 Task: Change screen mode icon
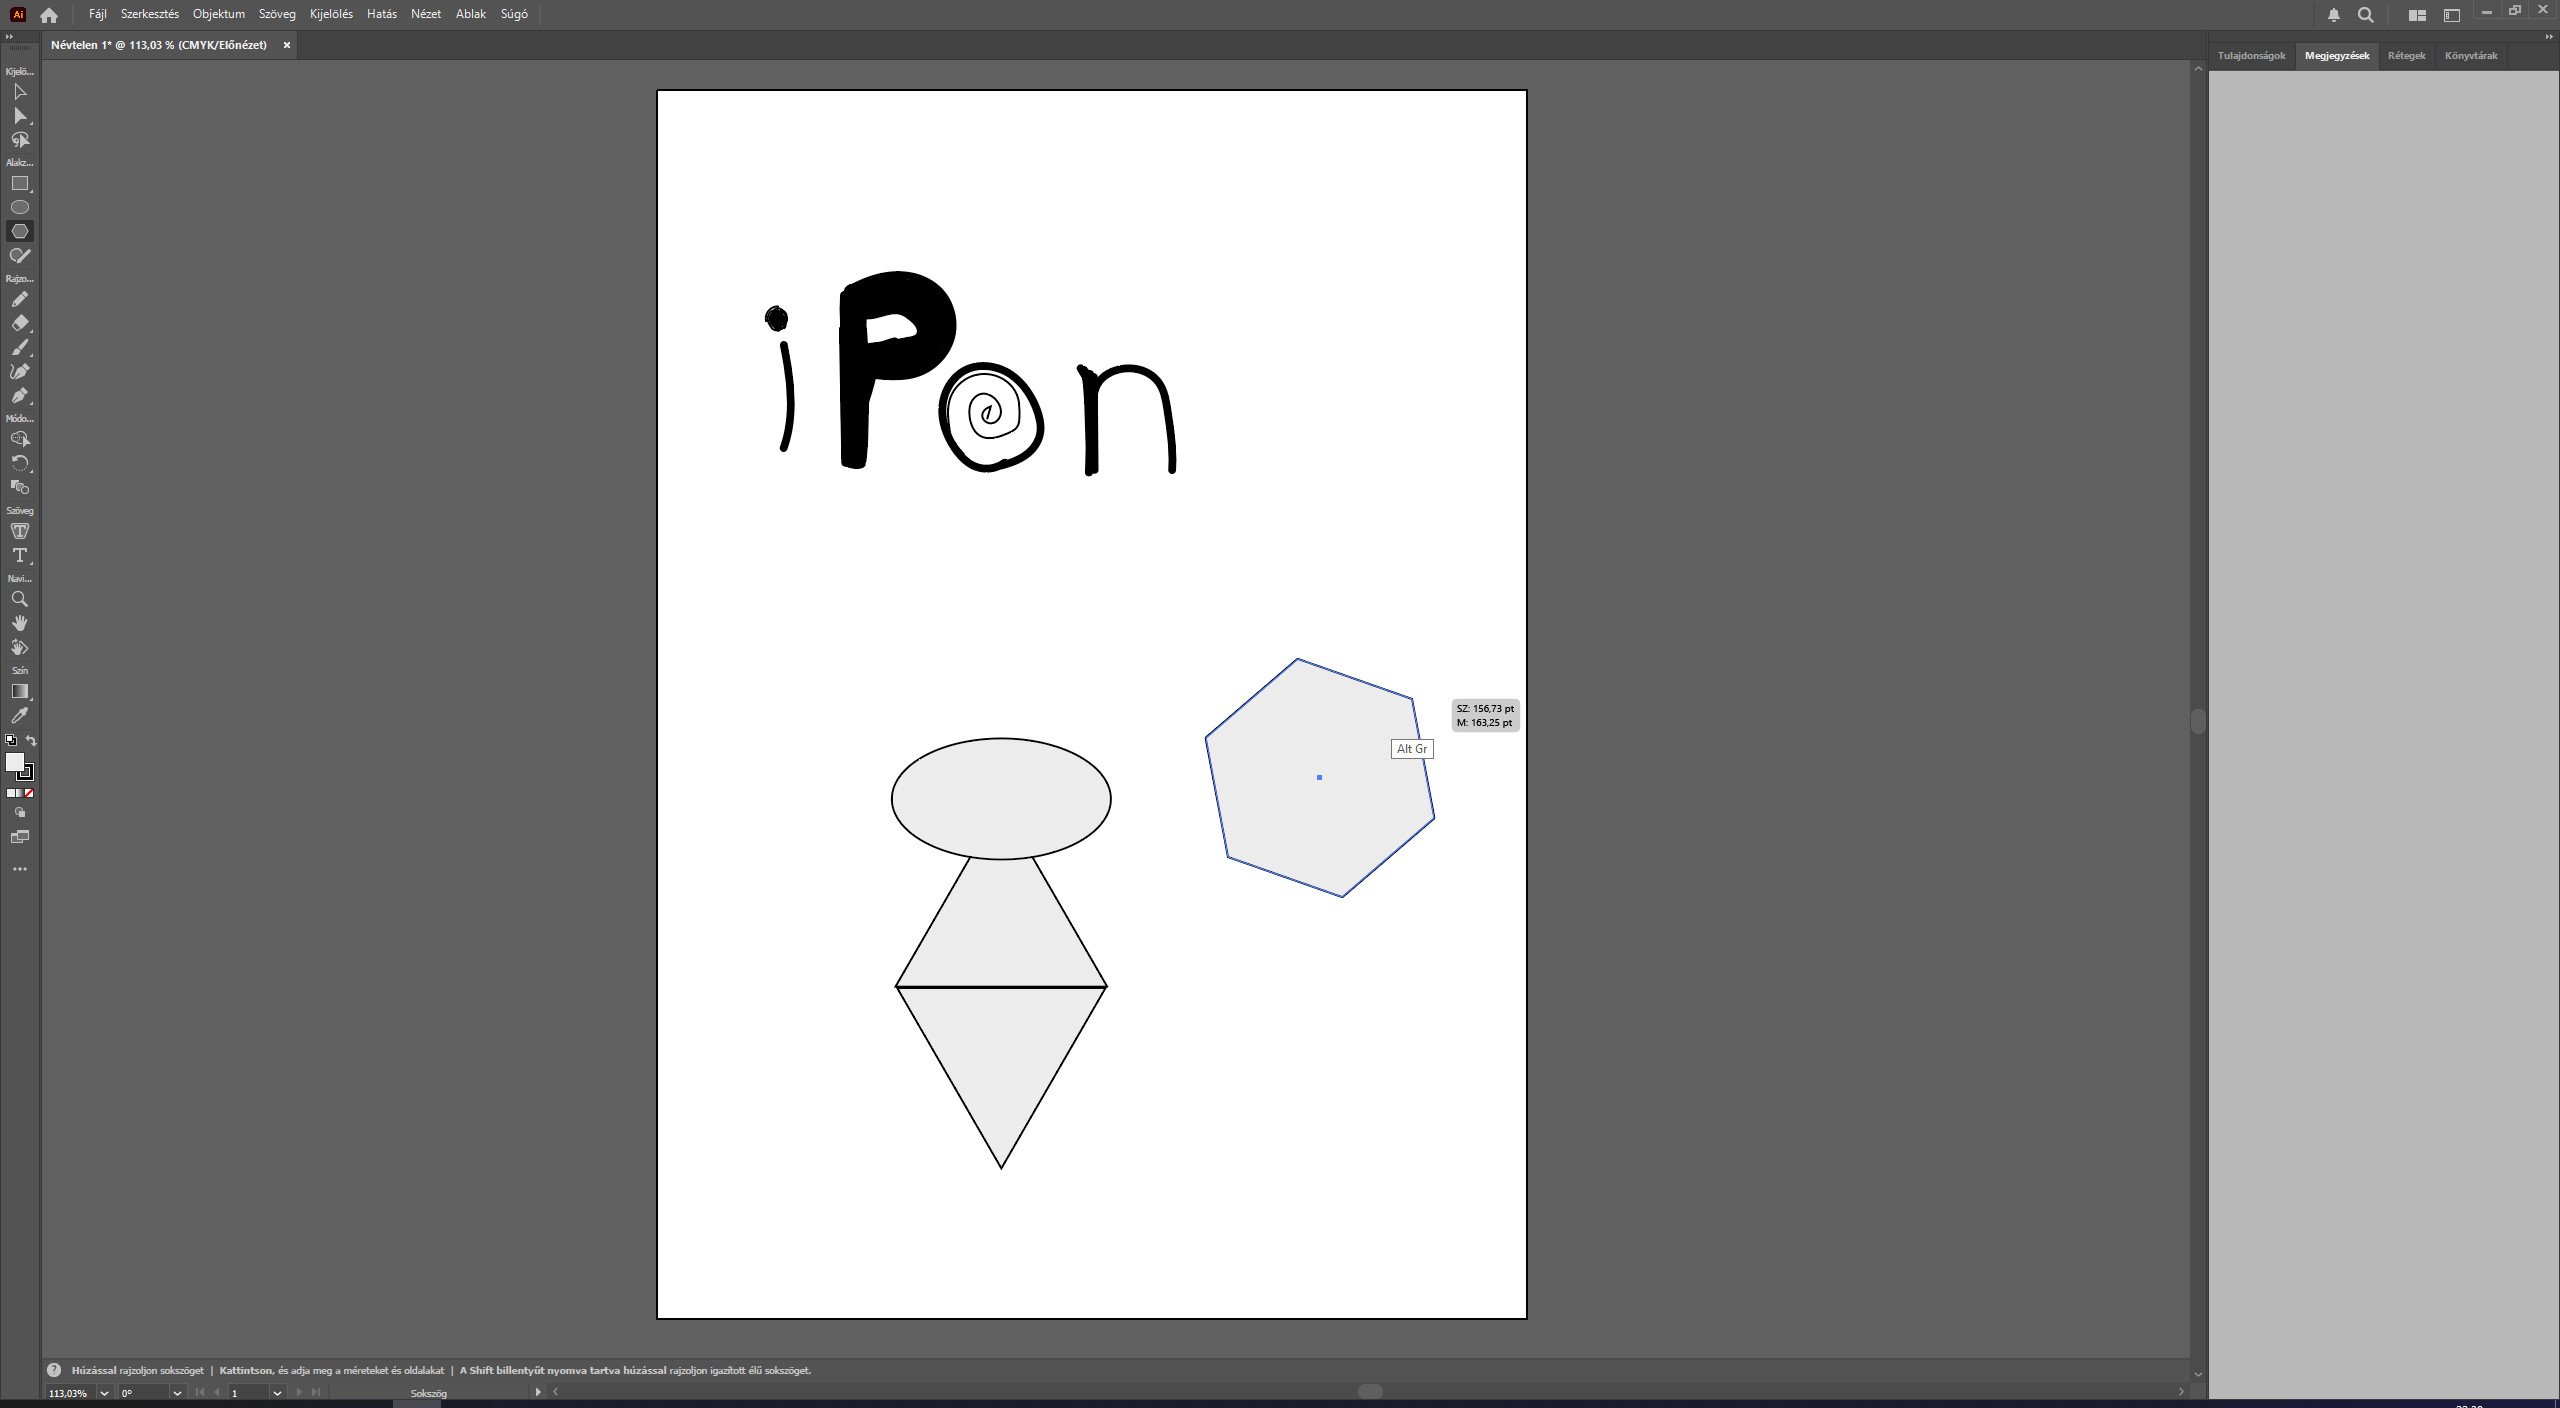tap(19, 837)
